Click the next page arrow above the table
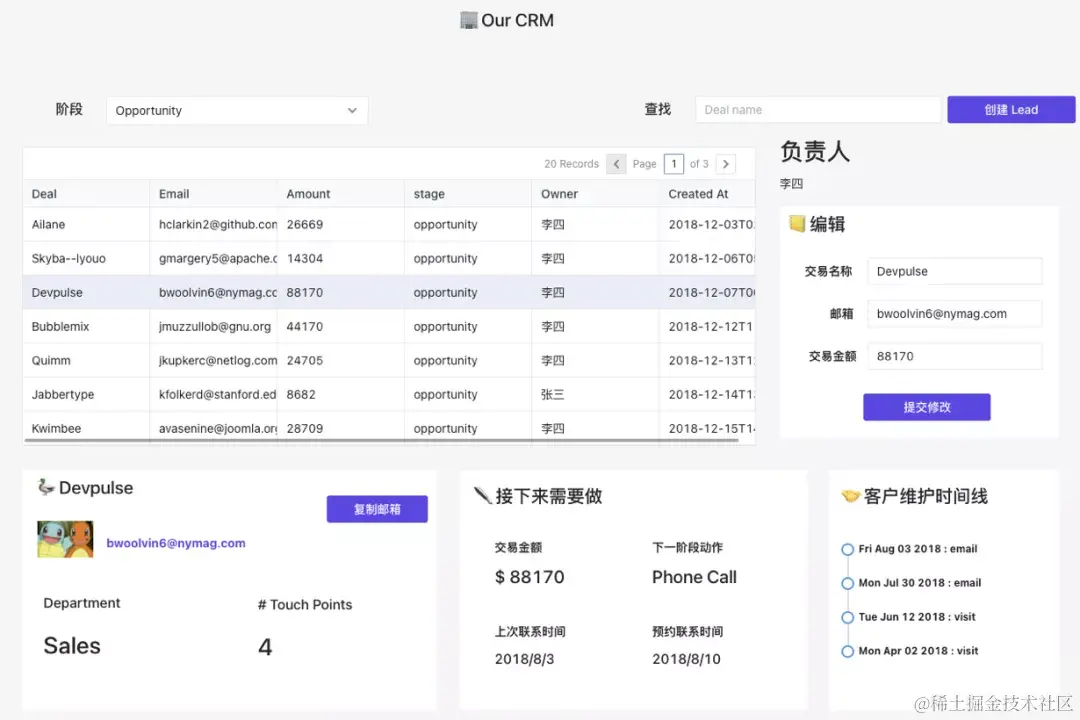1080x720 pixels. coord(726,163)
